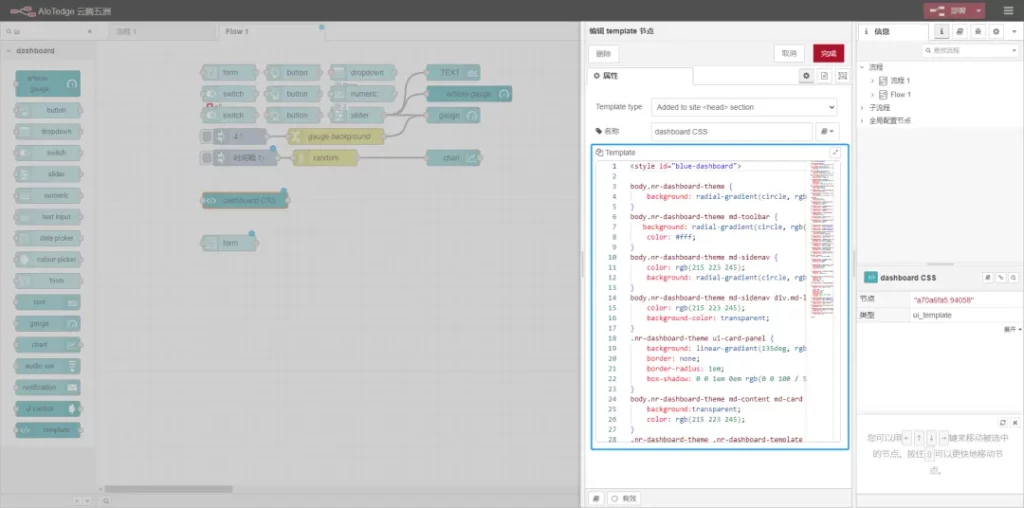Open the deploy options dropdown arrow
This screenshot has height=508, width=1024.
pyautogui.click(x=977, y=10)
